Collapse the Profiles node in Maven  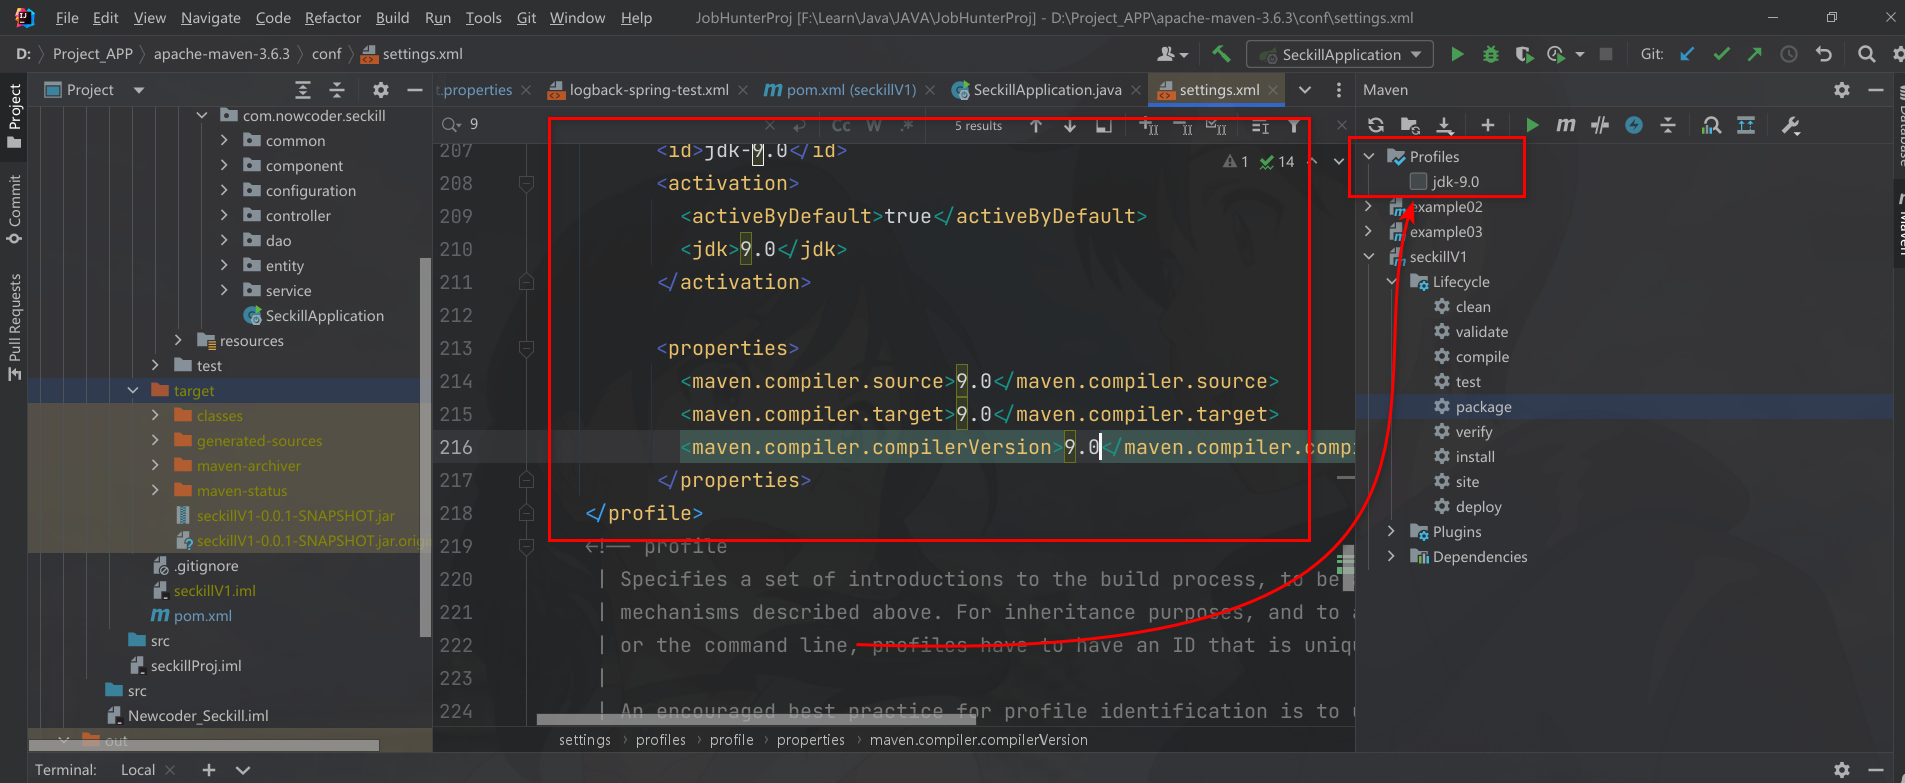pyautogui.click(x=1369, y=157)
